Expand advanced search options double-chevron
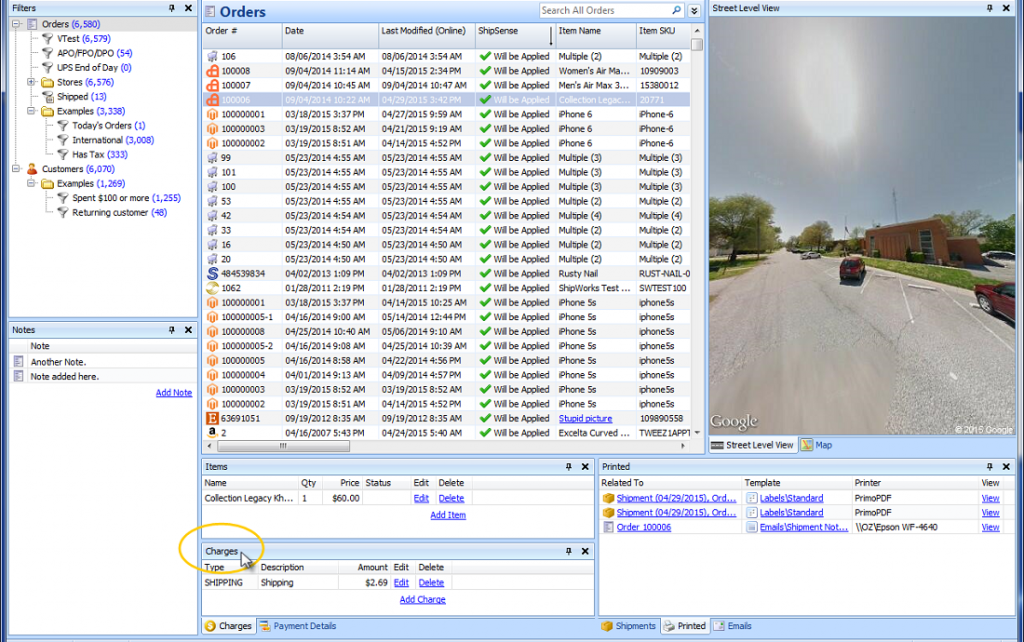Viewport: 1024px width, 642px height. click(694, 11)
